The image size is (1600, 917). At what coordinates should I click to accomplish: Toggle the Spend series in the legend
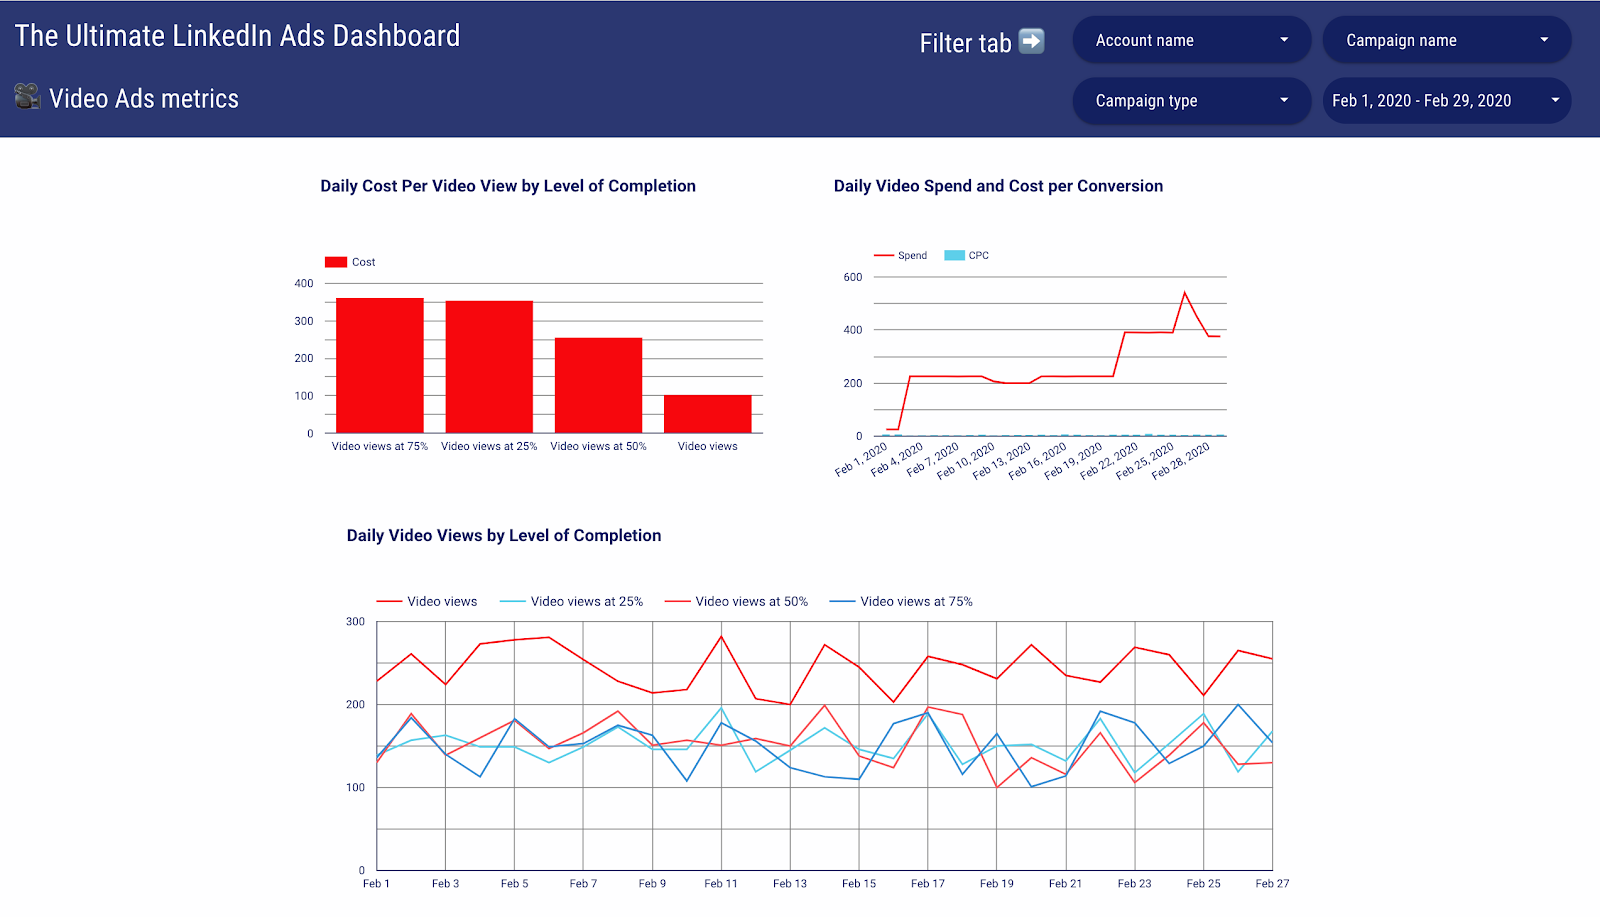point(900,256)
